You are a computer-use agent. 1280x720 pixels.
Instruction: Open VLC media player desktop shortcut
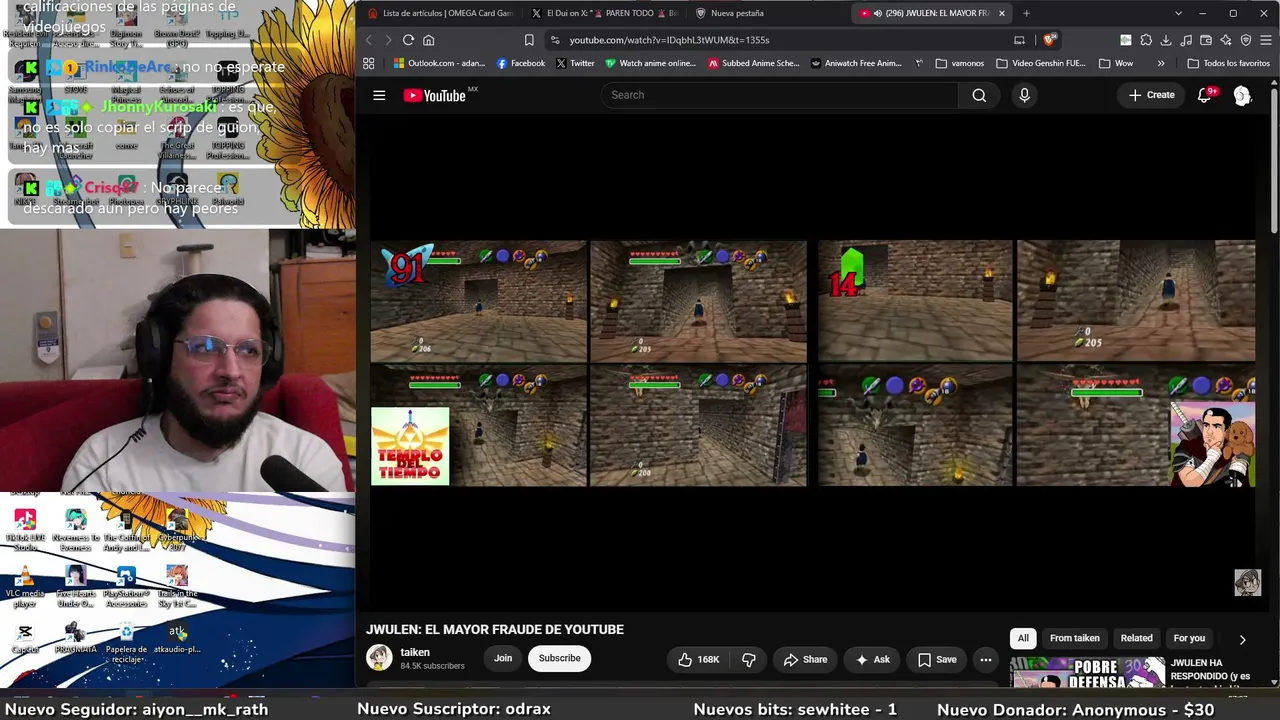25,587
